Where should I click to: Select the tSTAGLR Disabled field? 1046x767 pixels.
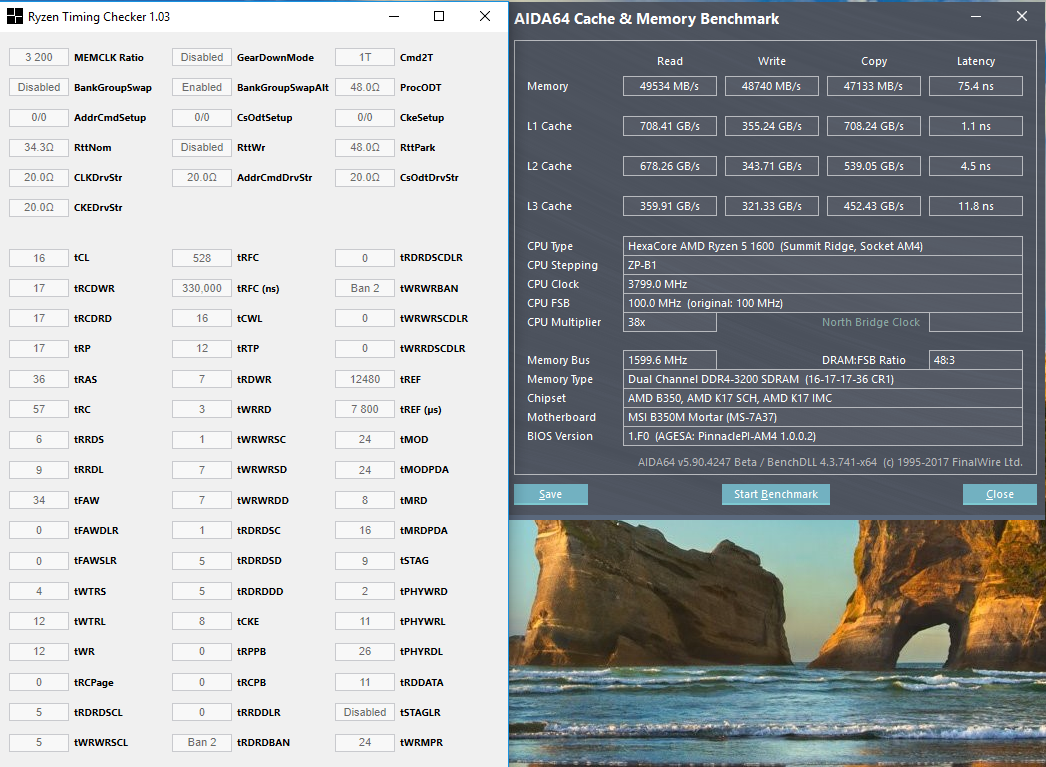click(365, 712)
